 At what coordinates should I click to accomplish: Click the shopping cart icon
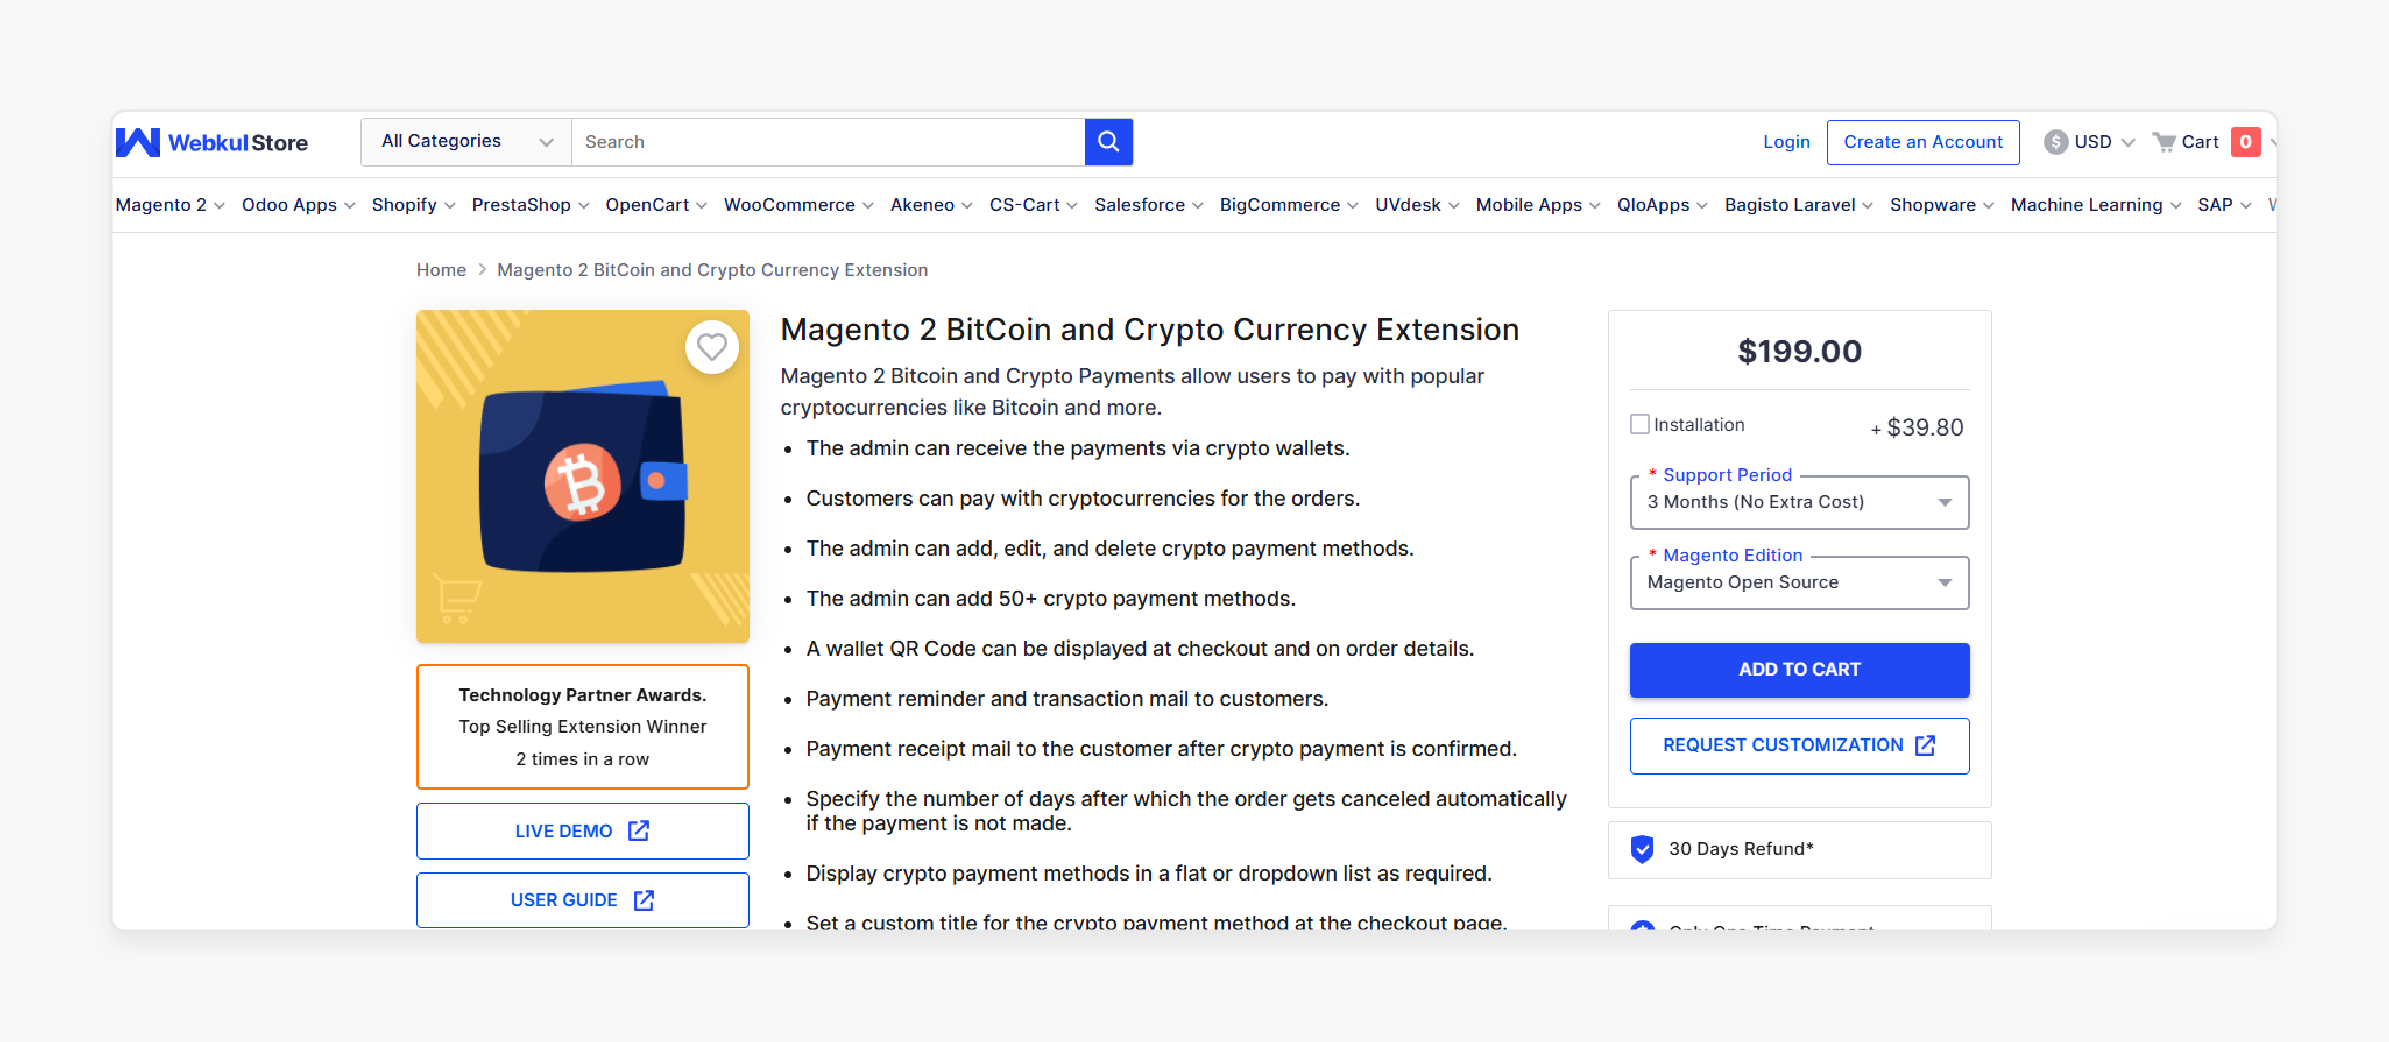(x=2164, y=142)
